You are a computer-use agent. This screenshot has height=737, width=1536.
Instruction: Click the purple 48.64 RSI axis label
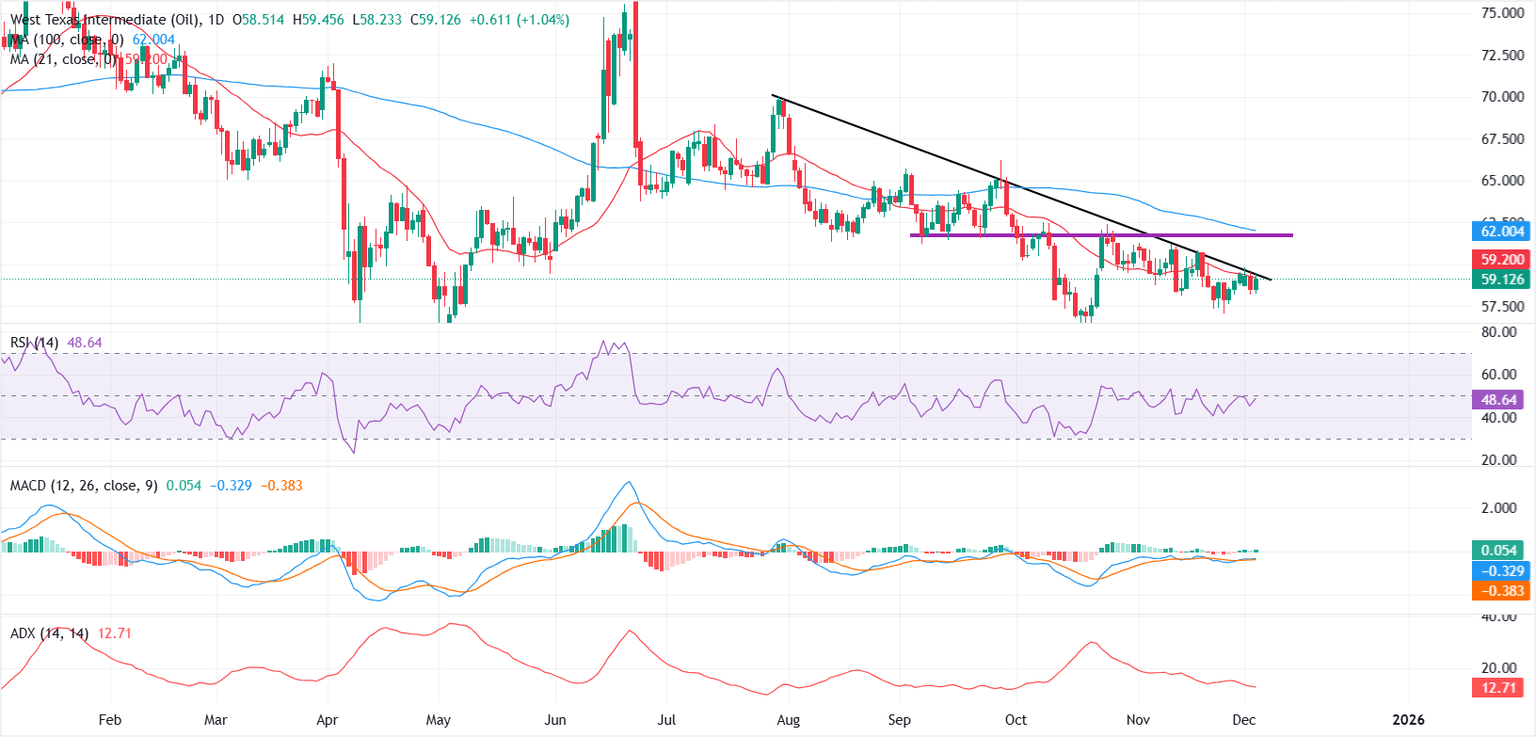pyautogui.click(x=1499, y=398)
